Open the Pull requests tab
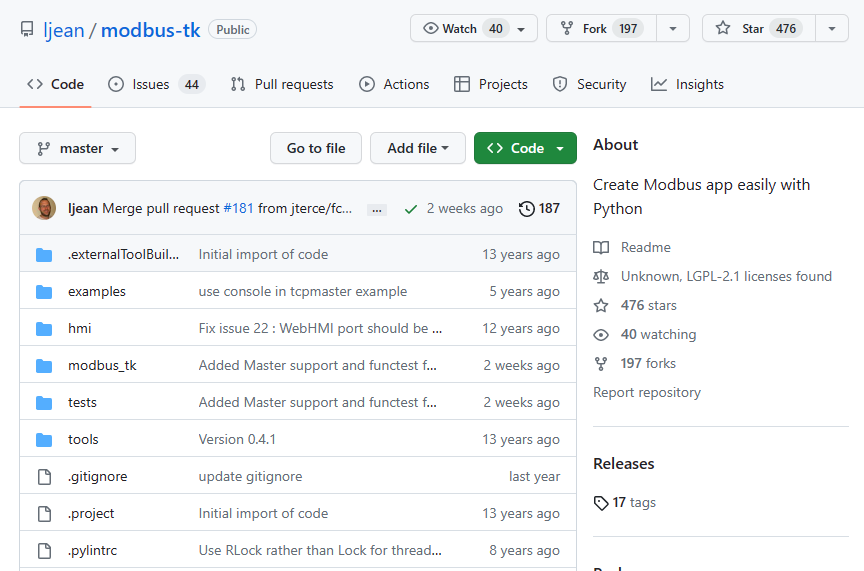The image size is (864, 571). pyautogui.click(x=282, y=84)
